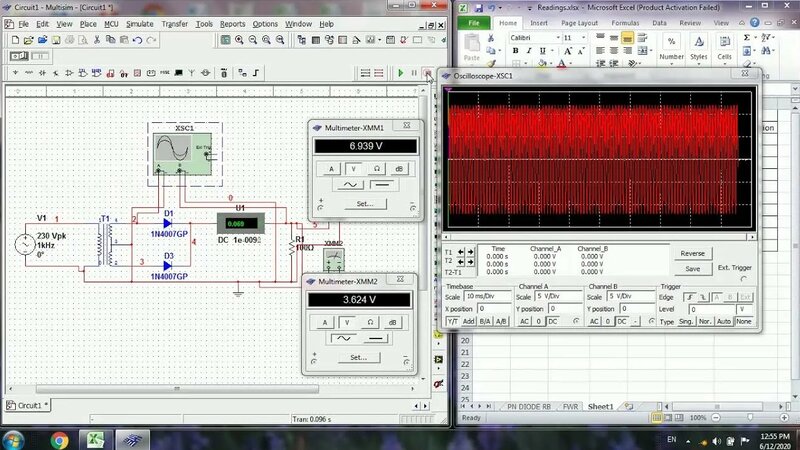Select ammeter A mode on Multimeter-XMM1
This screenshot has width=800, height=450.
pyautogui.click(x=331, y=169)
